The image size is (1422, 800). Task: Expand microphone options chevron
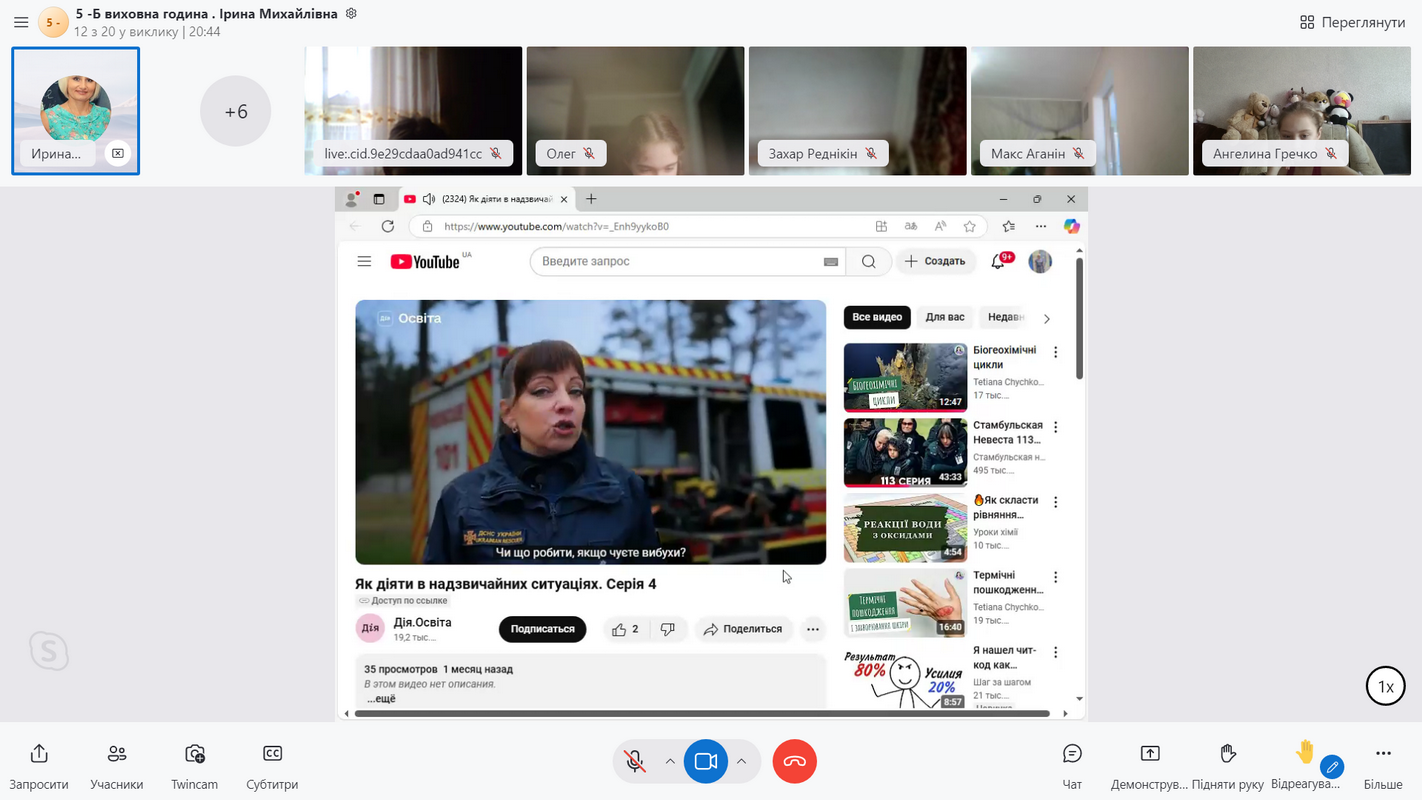(669, 762)
